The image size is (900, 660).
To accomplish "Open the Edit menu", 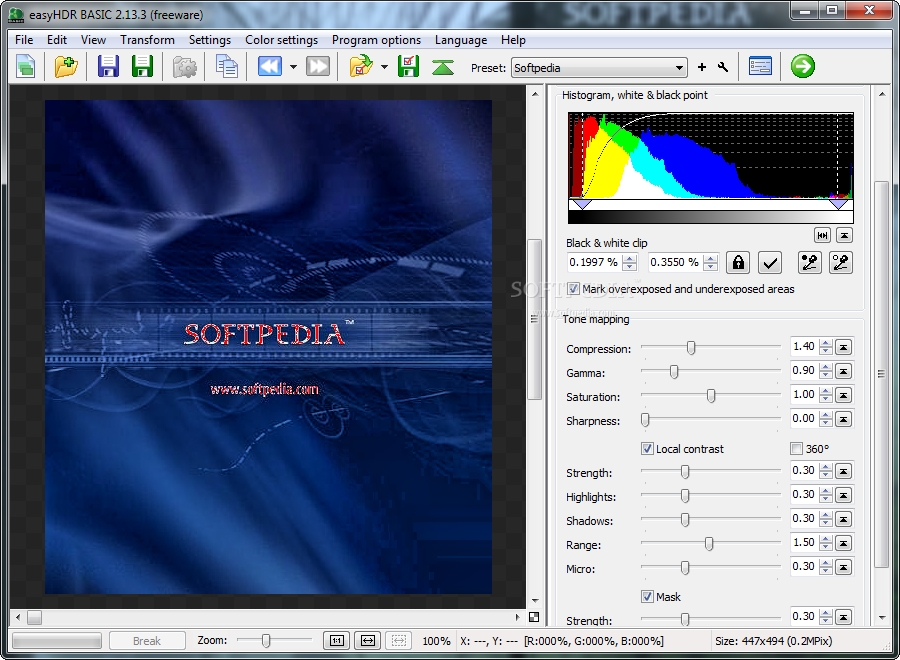I will pyautogui.click(x=57, y=40).
